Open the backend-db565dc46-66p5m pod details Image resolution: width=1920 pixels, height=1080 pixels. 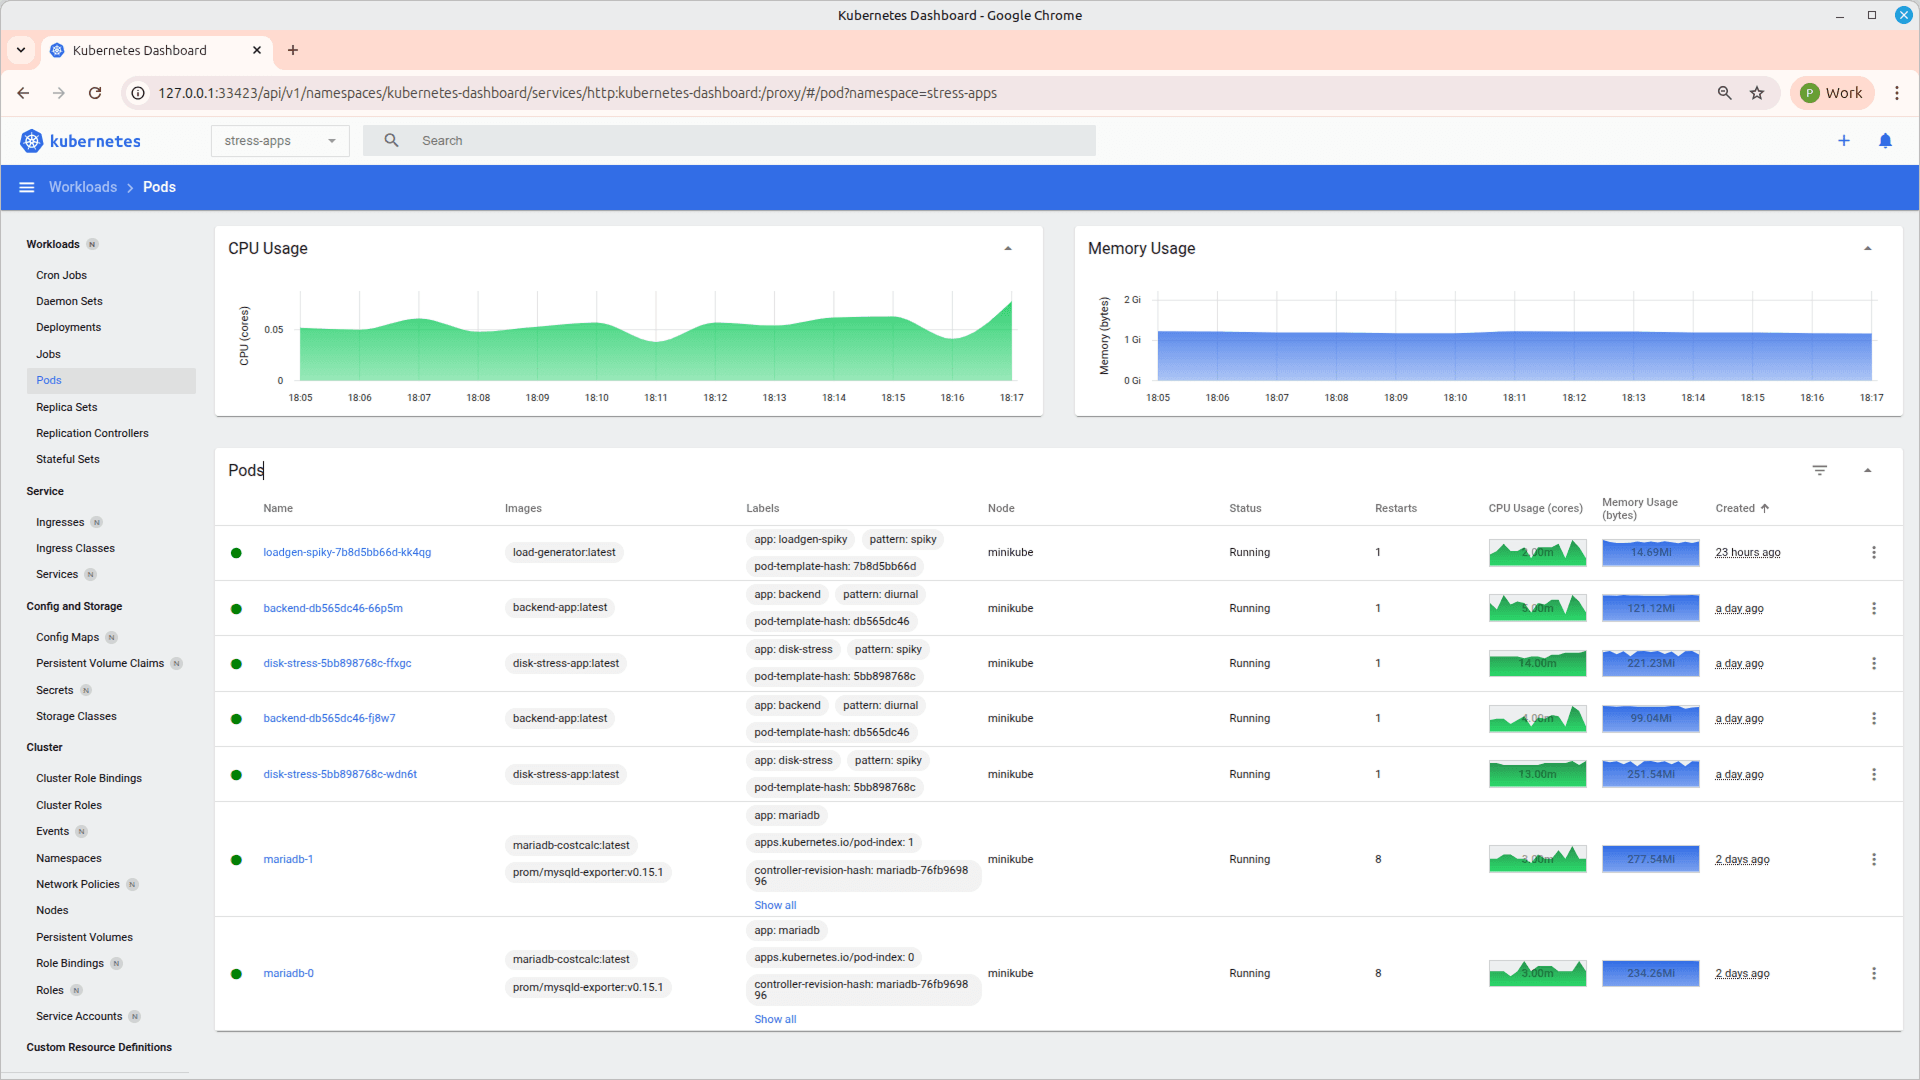pos(332,607)
